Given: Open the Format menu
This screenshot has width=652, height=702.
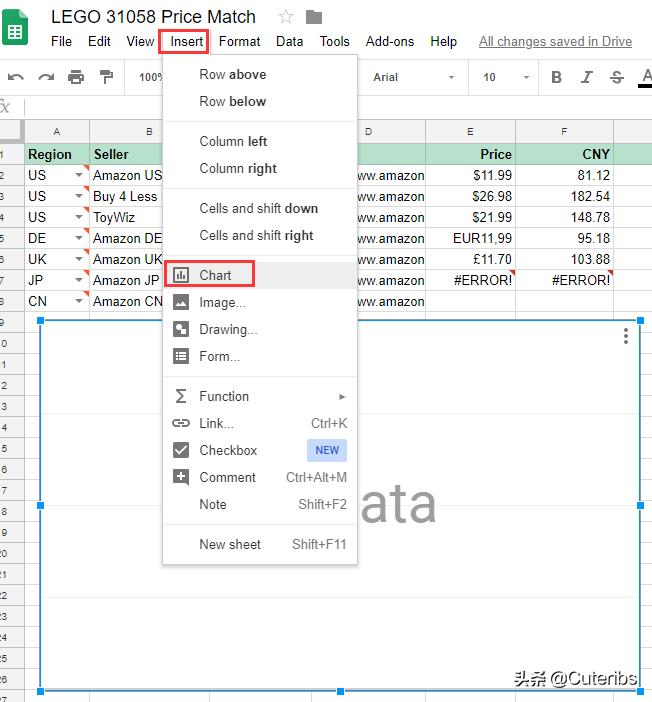Looking at the screenshot, I should click(x=239, y=42).
